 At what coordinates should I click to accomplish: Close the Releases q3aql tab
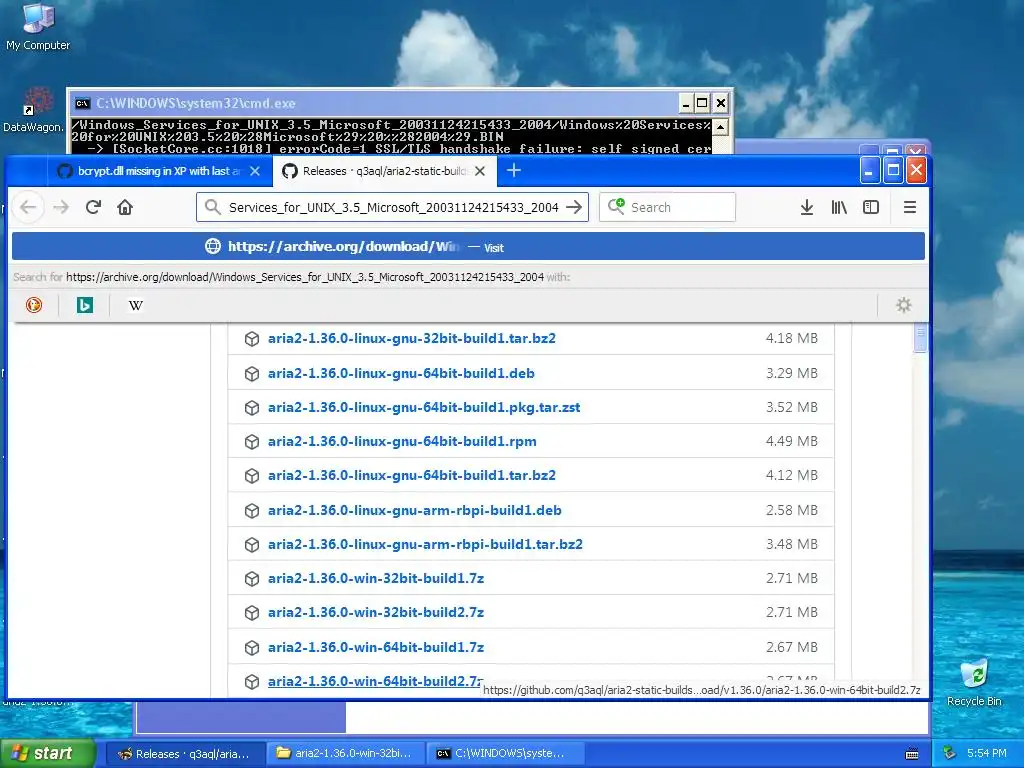point(480,171)
